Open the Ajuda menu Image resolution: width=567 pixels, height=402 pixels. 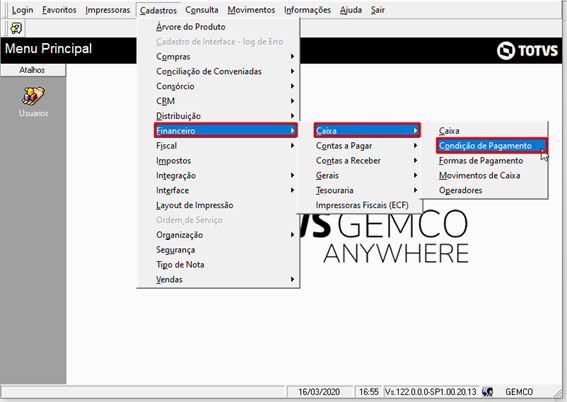point(351,10)
